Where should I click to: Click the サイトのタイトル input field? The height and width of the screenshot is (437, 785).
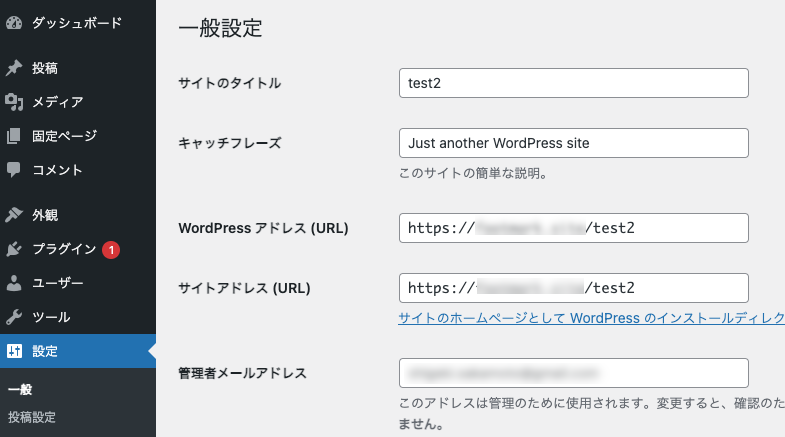click(573, 83)
